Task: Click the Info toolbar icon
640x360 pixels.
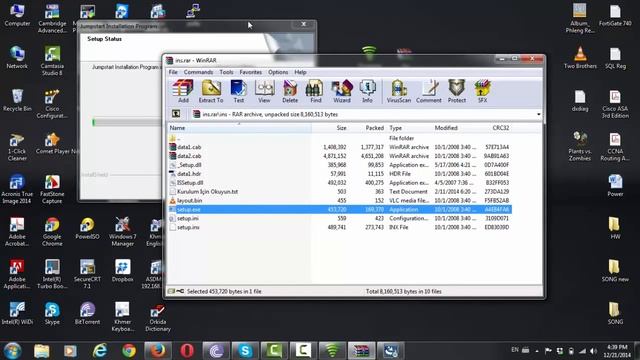Action: [x=367, y=91]
